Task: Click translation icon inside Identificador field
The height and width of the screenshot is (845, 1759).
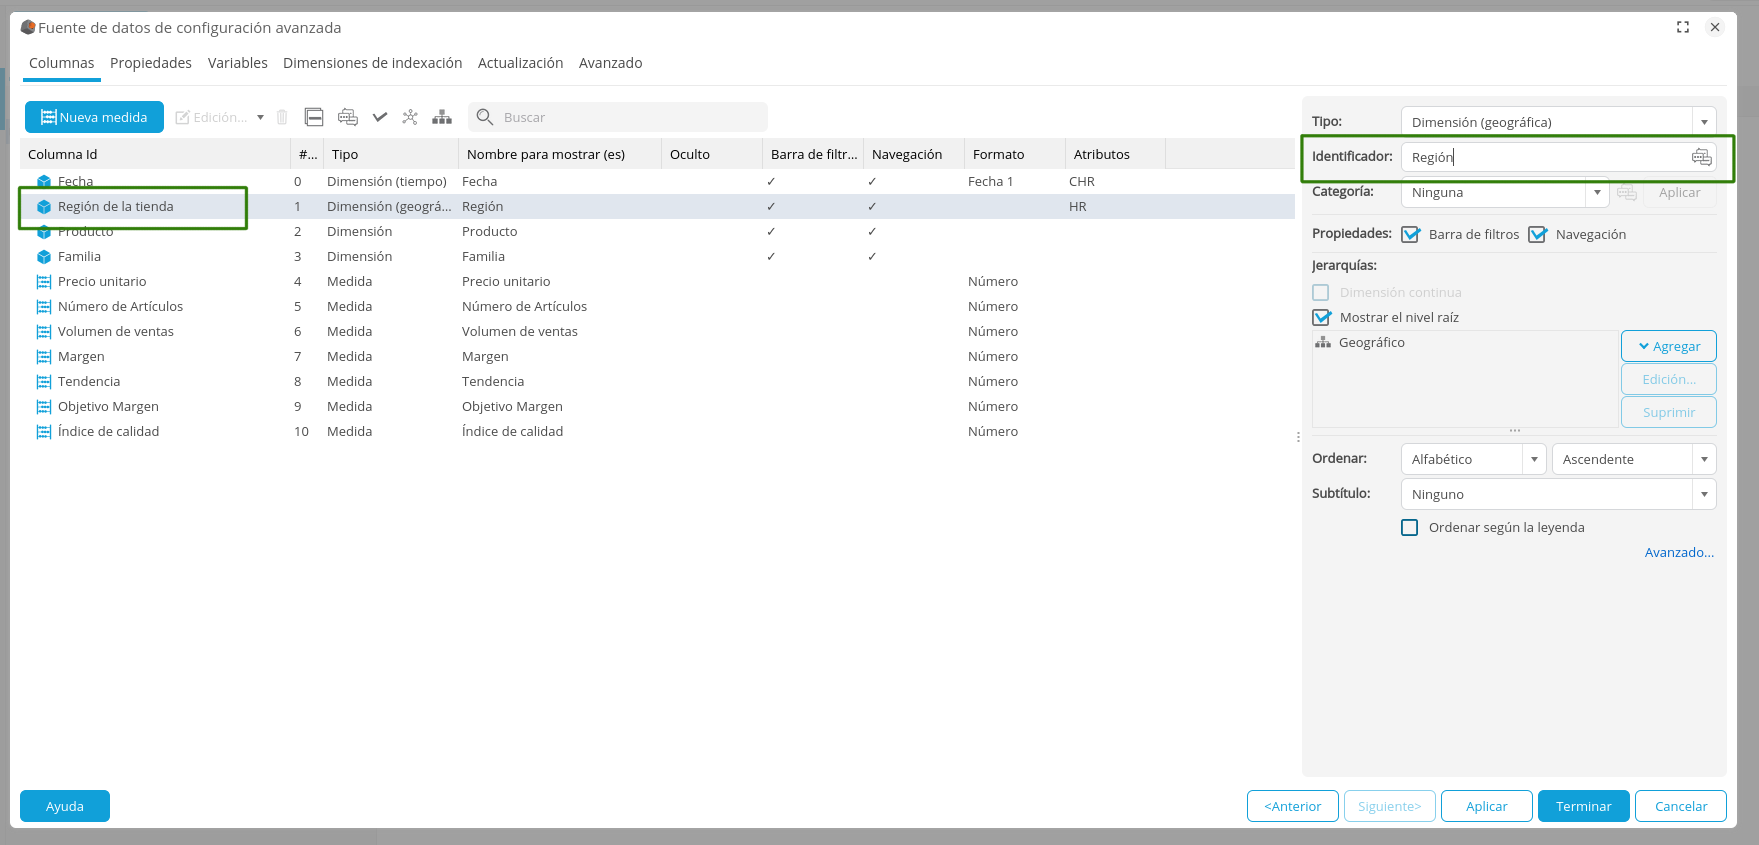Action: 1701,157
